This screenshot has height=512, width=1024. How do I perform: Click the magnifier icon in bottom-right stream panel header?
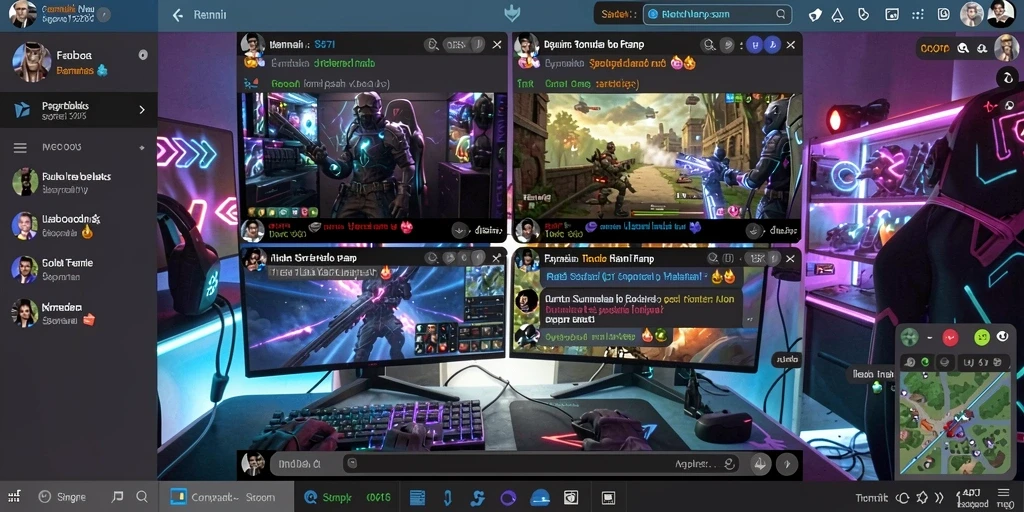coord(711,258)
